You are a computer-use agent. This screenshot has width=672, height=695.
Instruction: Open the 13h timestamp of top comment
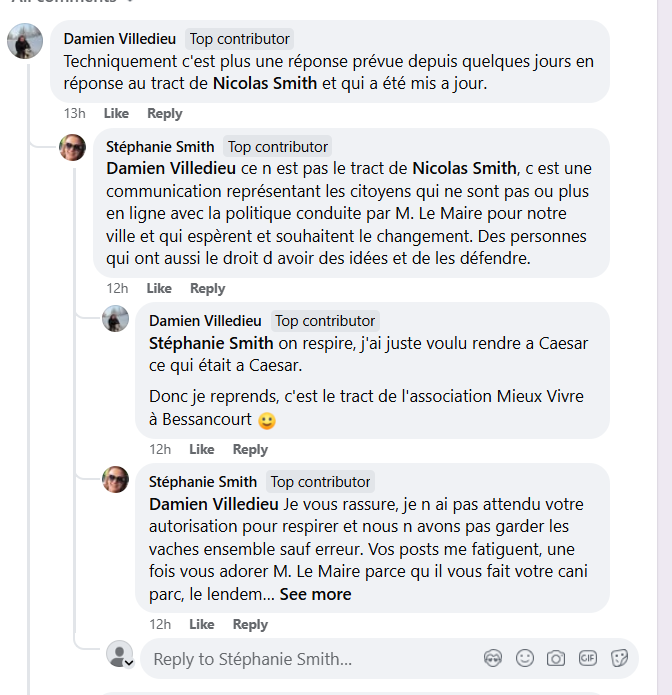point(74,113)
